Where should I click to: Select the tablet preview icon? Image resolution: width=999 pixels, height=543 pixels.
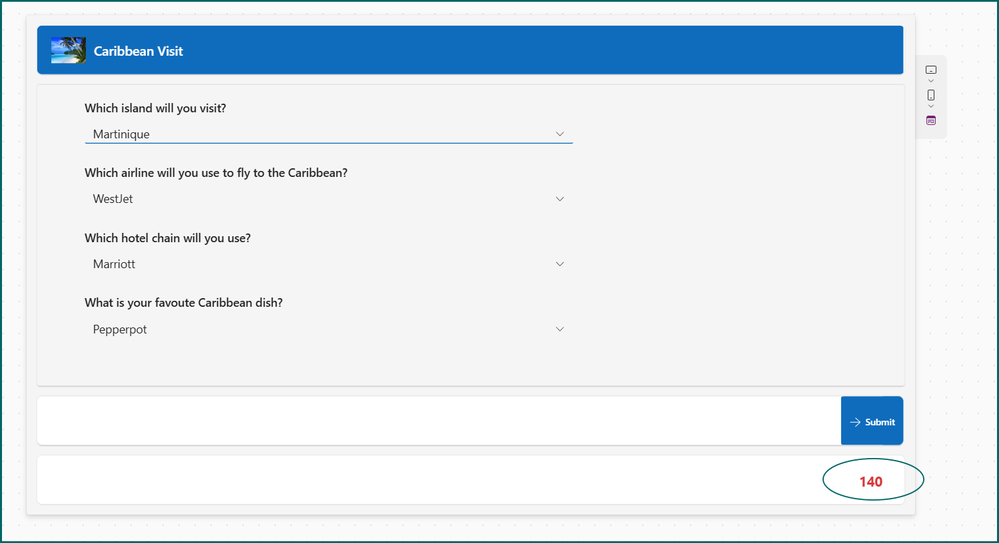[x=931, y=69]
